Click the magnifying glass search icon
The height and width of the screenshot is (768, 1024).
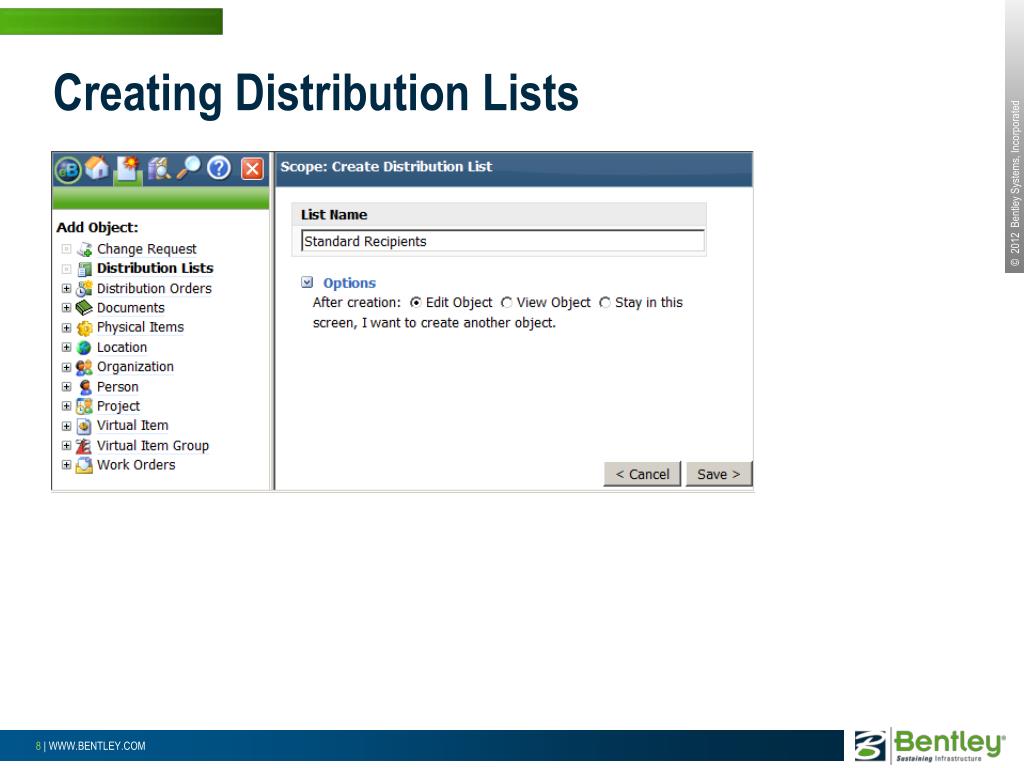189,168
